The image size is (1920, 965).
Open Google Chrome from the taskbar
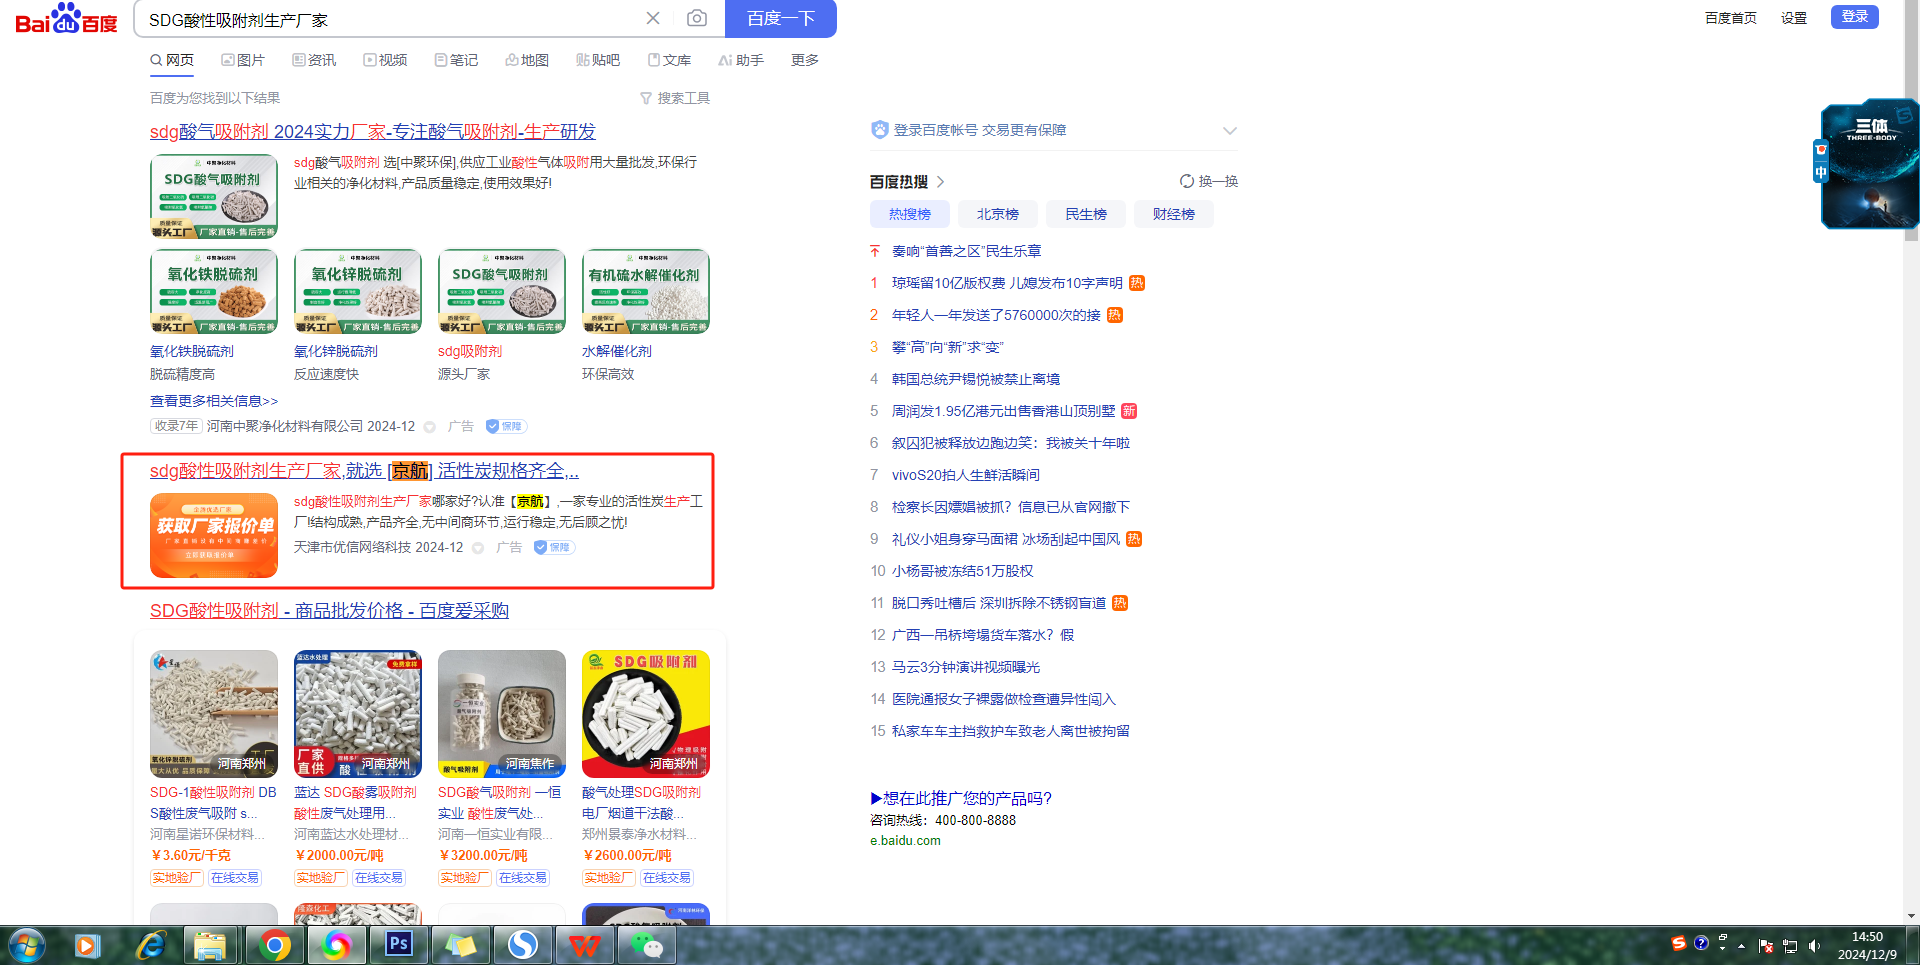click(x=274, y=945)
